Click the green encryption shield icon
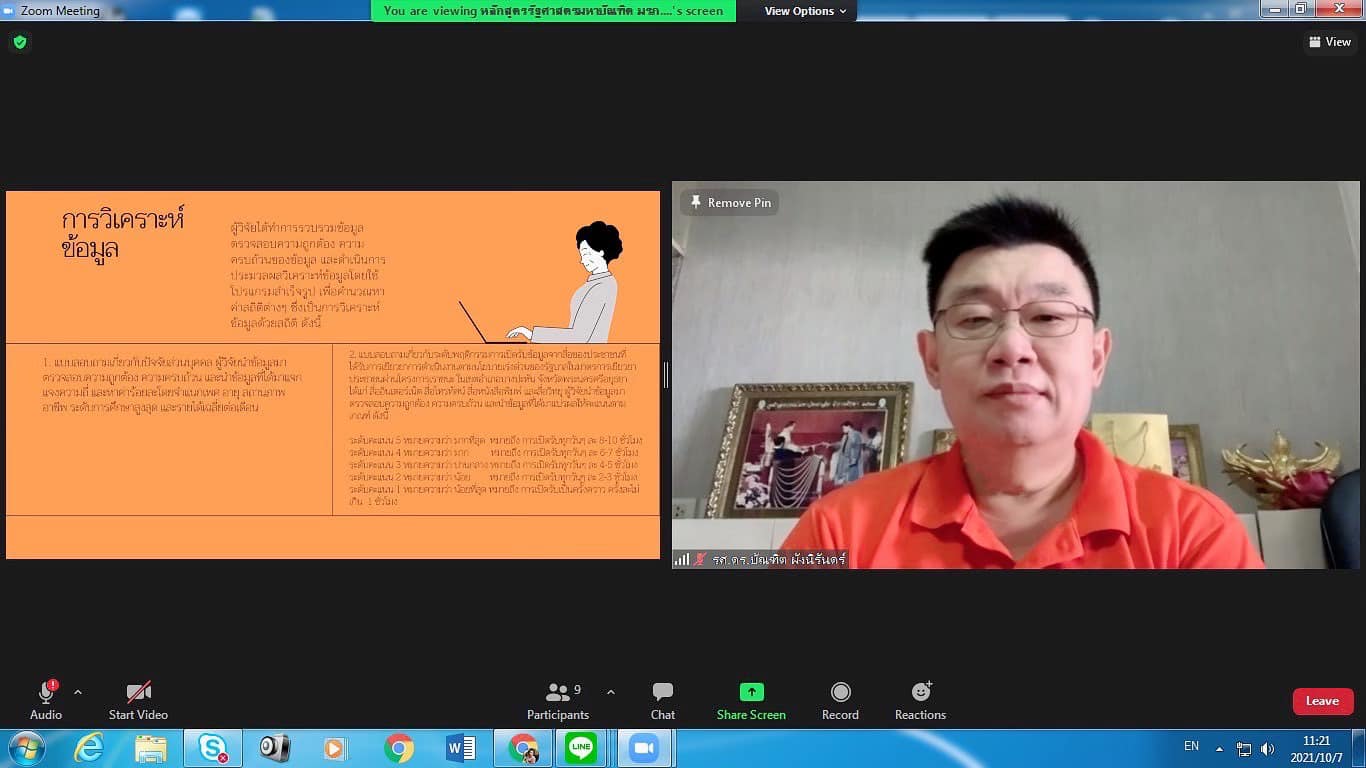Image resolution: width=1366 pixels, height=768 pixels. (x=20, y=42)
